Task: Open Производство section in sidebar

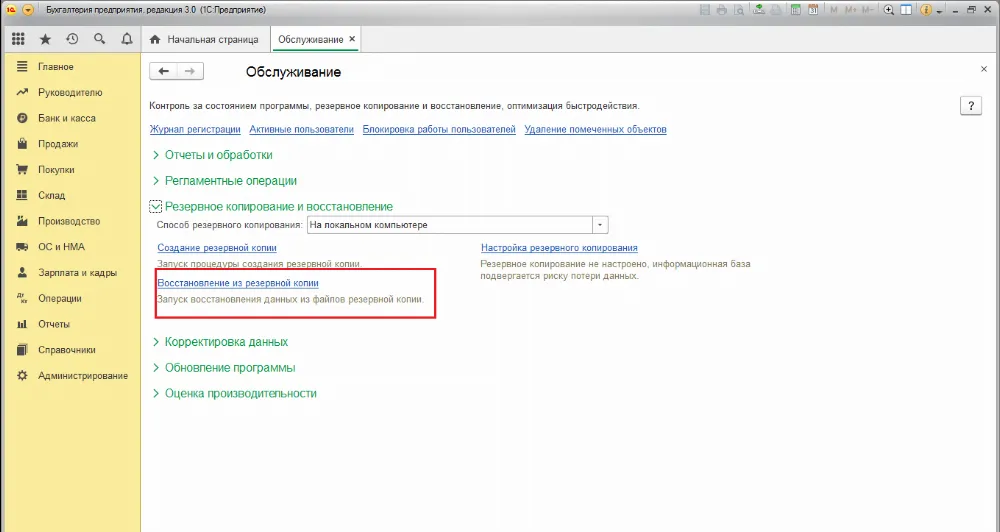Action: (70, 221)
